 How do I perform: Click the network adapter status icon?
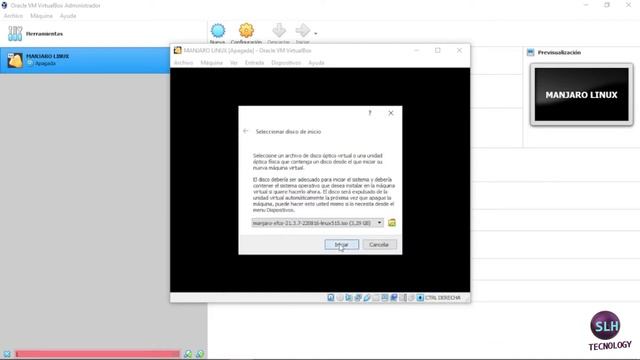click(x=358, y=298)
